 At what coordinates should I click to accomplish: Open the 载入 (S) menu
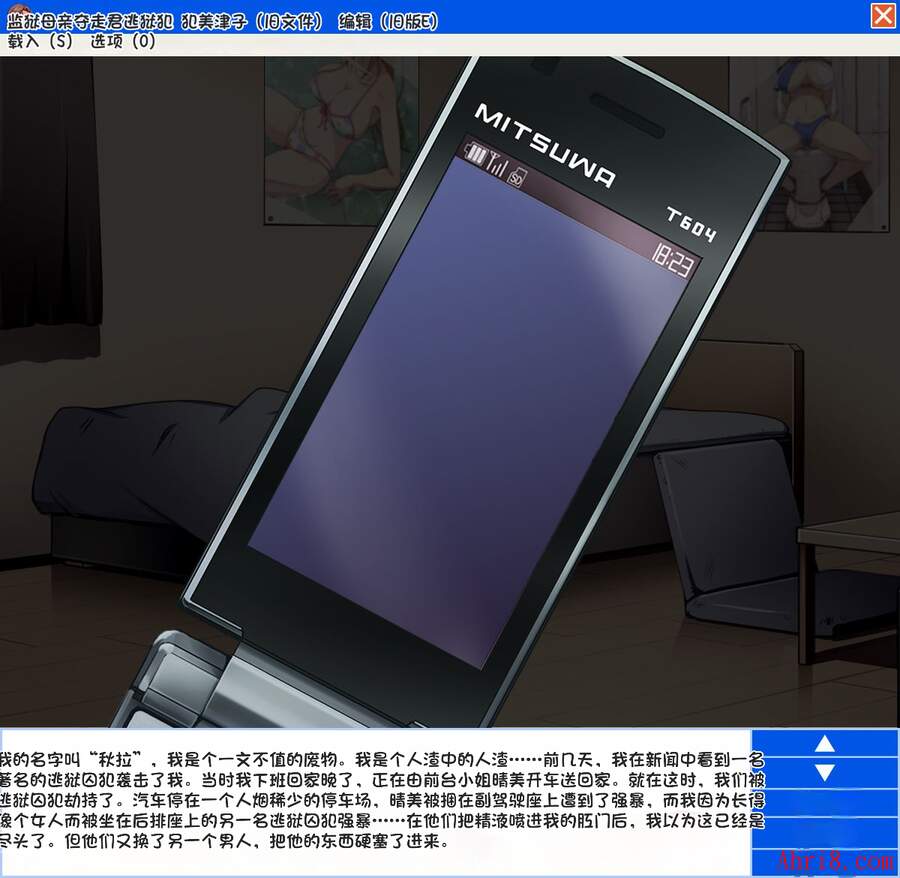(40, 42)
